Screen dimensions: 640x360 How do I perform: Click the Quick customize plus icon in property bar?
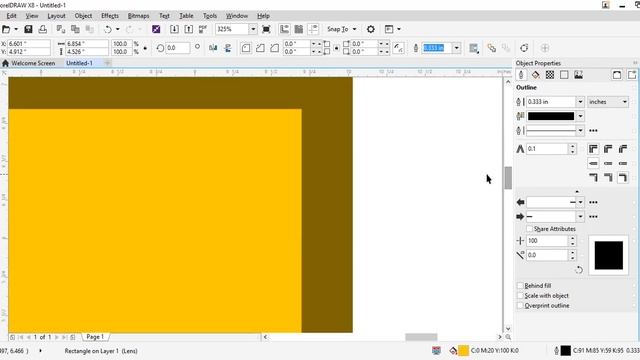544,48
